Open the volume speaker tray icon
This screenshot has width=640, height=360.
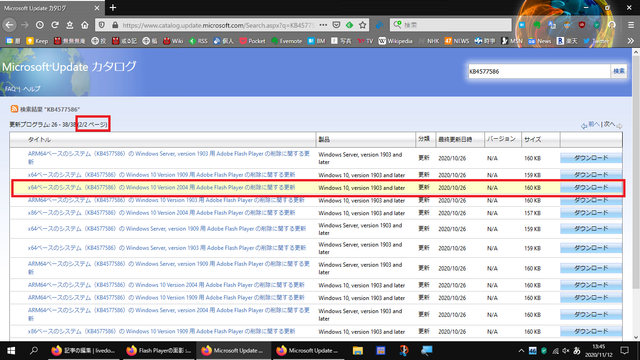coord(566,351)
